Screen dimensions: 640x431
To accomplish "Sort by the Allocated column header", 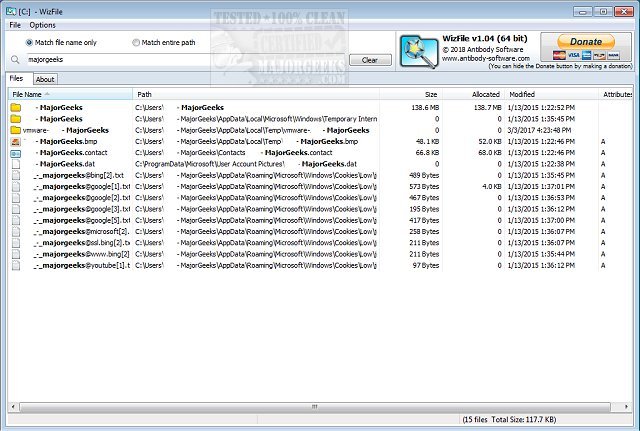I will pyautogui.click(x=474, y=94).
